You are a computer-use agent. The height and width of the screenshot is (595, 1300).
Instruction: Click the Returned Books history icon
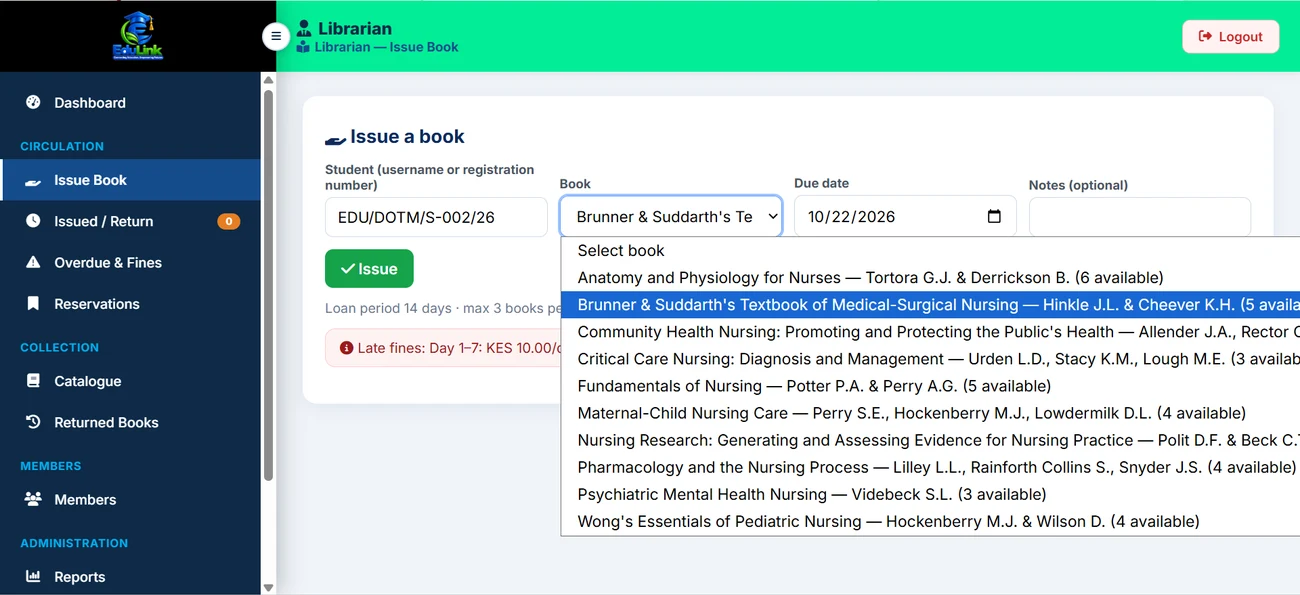33,422
